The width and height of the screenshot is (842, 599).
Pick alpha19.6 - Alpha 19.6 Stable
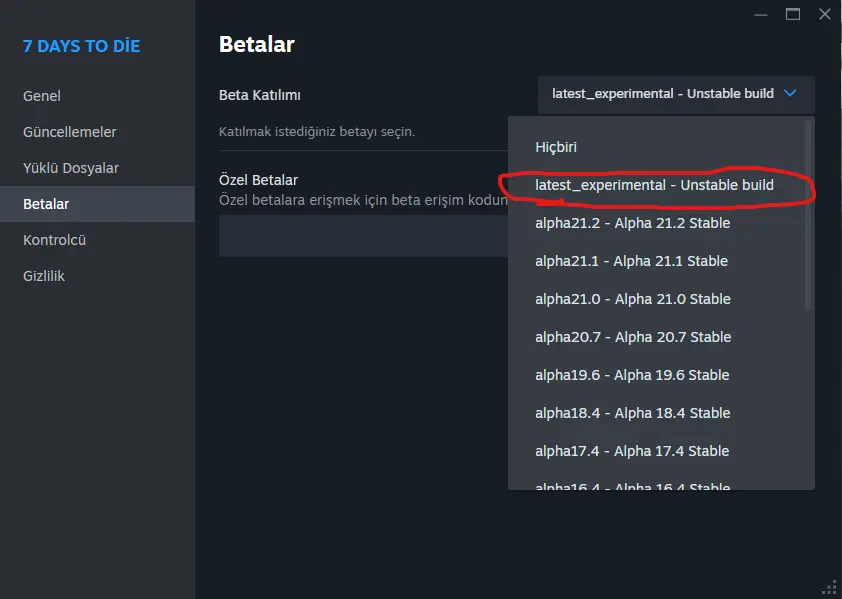pos(656,375)
